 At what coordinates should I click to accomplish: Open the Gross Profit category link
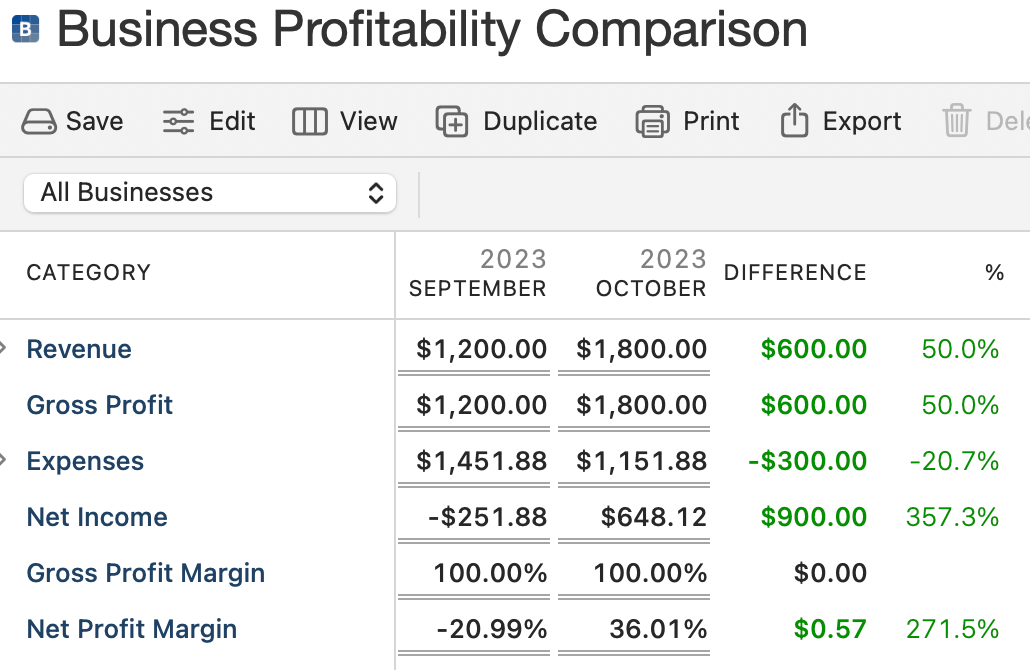point(100,405)
